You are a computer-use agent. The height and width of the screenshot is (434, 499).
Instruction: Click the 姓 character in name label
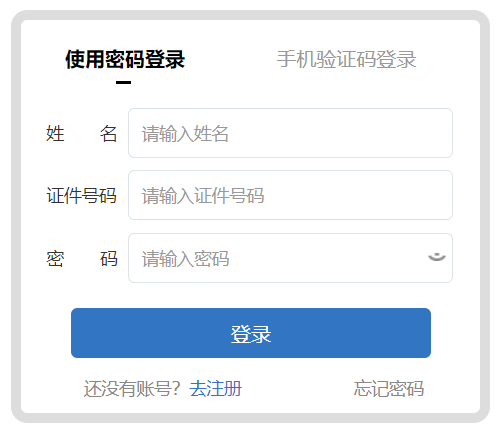tap(55, 133)
